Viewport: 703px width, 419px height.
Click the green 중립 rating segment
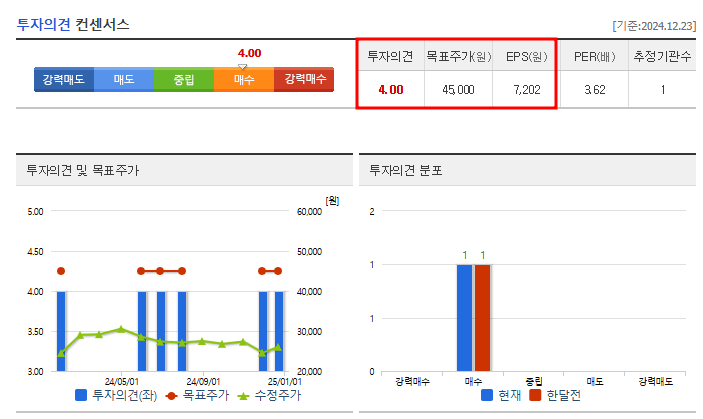coord(184,79)
